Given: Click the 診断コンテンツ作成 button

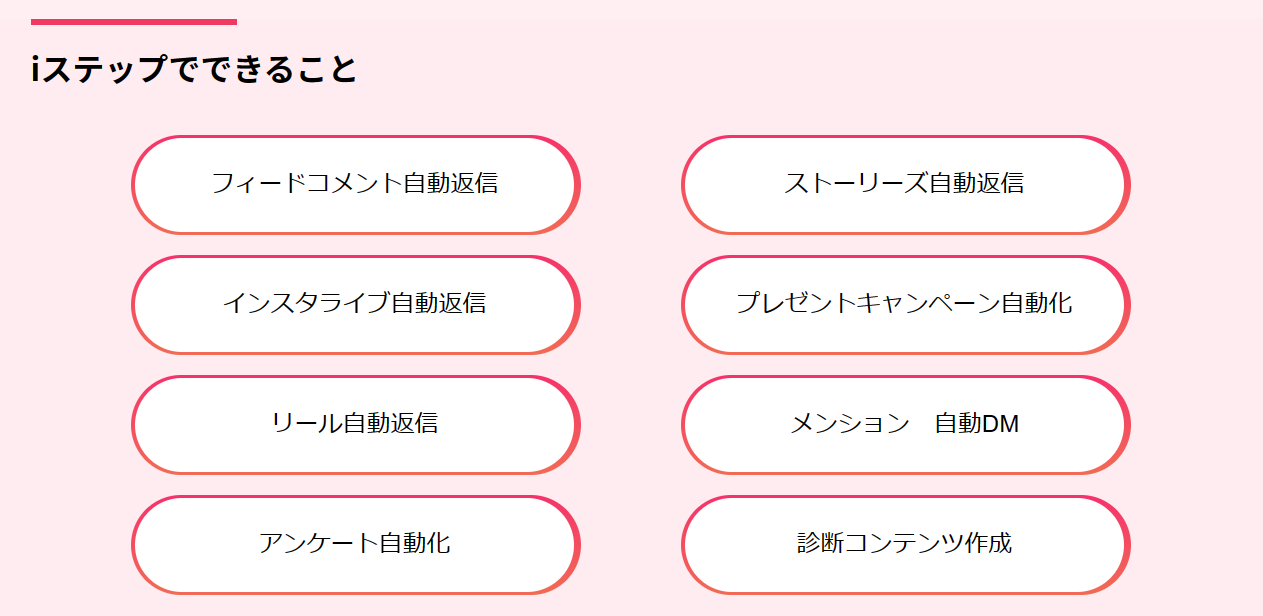Looking at the screenshot, I should click(x=905, y=544).
